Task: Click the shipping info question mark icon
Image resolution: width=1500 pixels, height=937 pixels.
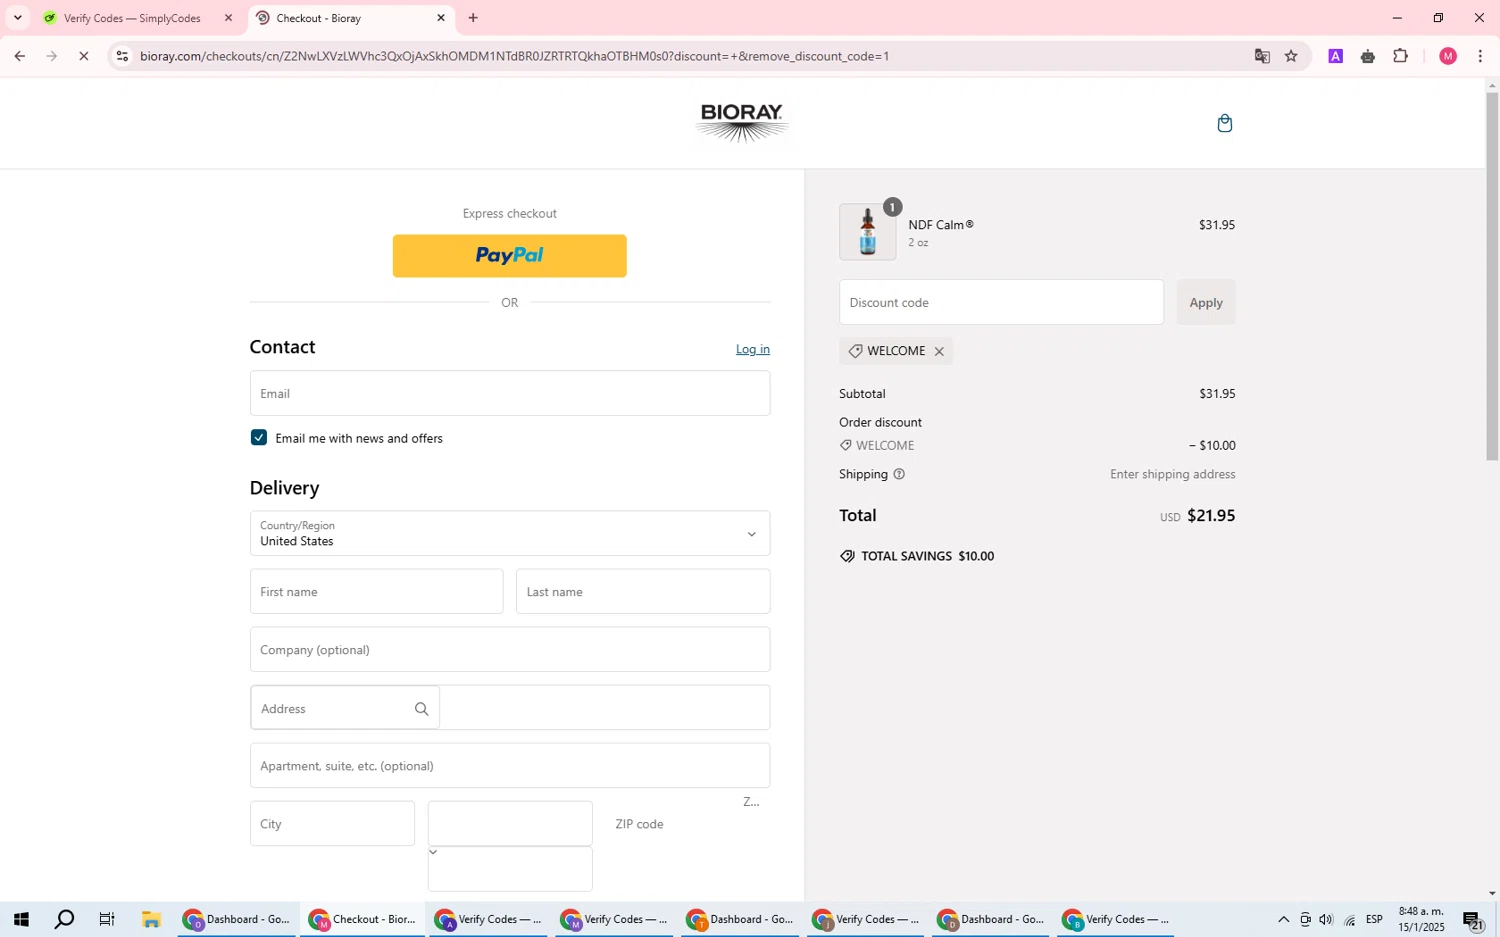Action: pos(899,474)
